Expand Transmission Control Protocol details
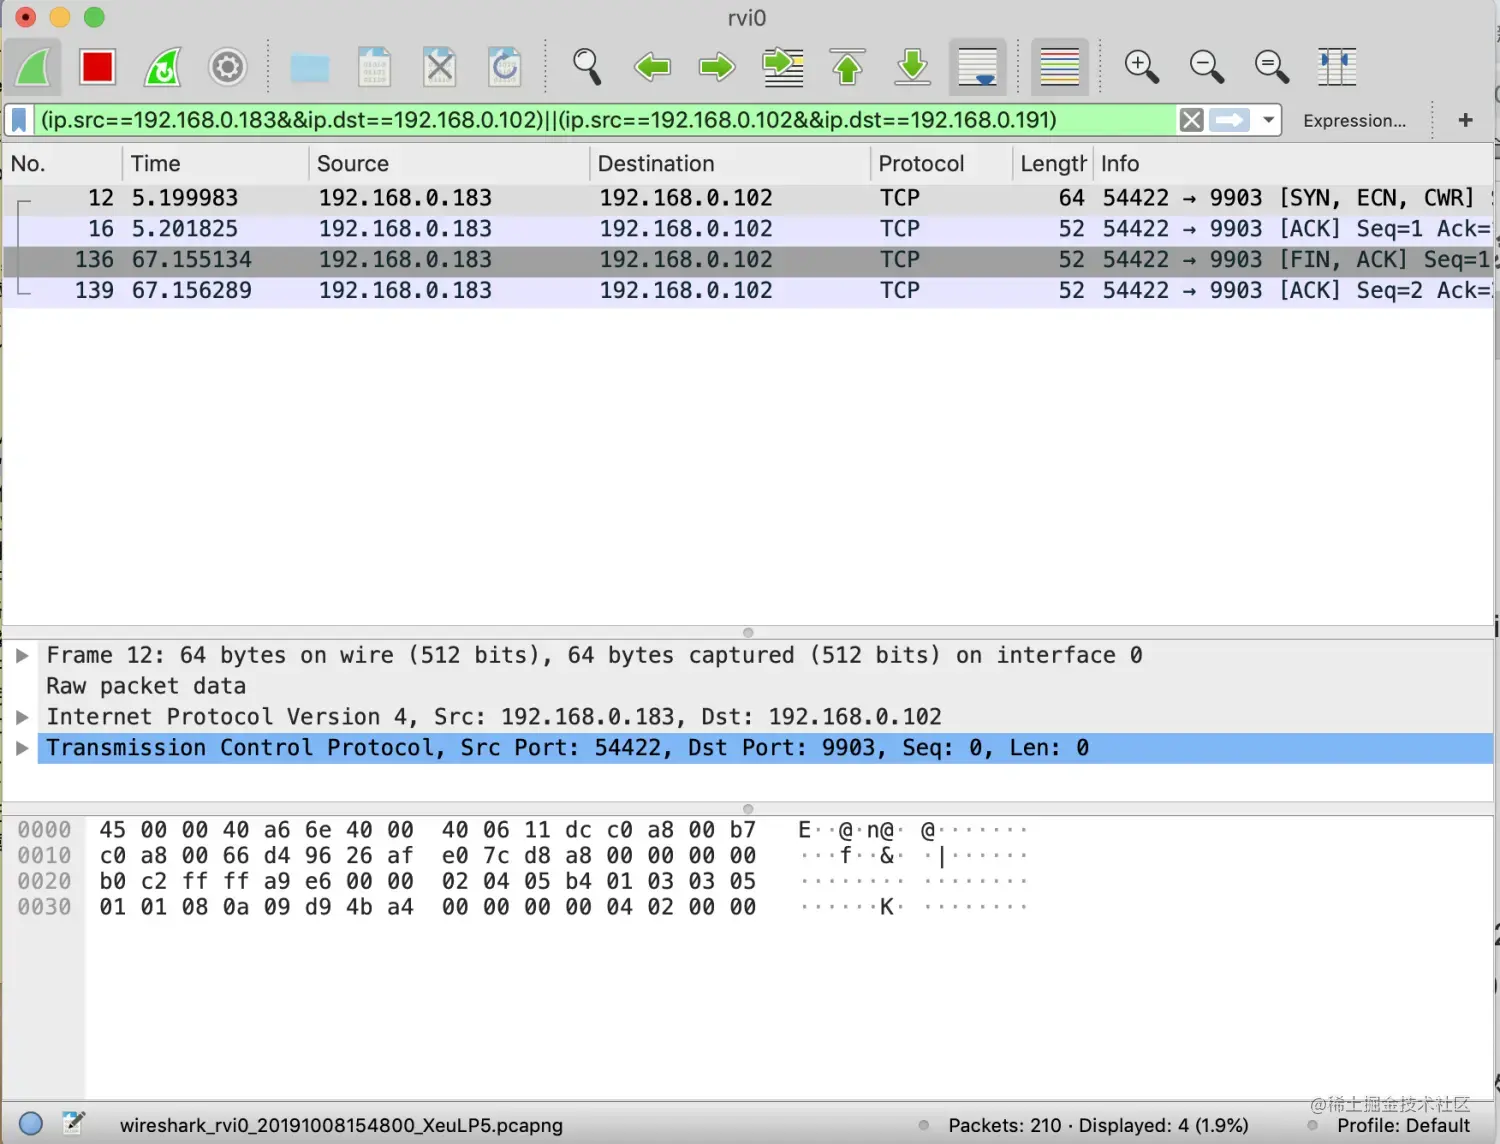The width and height of the screenshot is (1500, 1144). point(22,748)
